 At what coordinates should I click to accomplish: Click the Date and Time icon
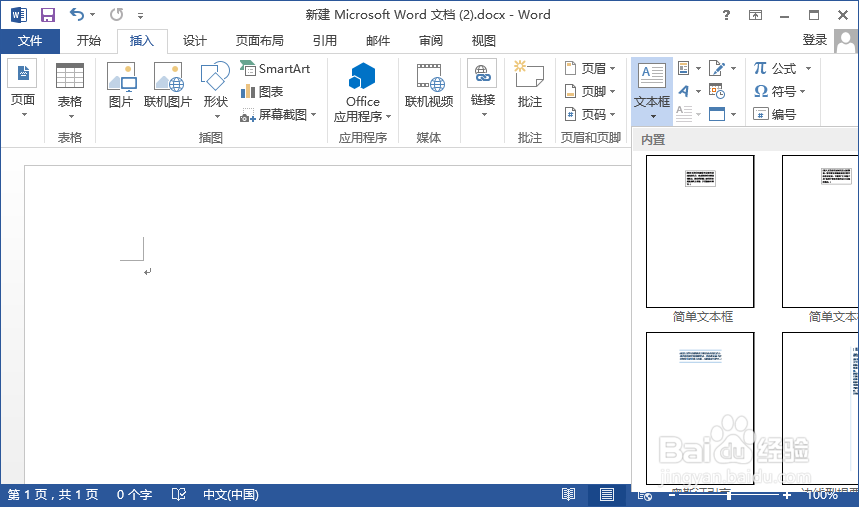[x=717, y=91]
